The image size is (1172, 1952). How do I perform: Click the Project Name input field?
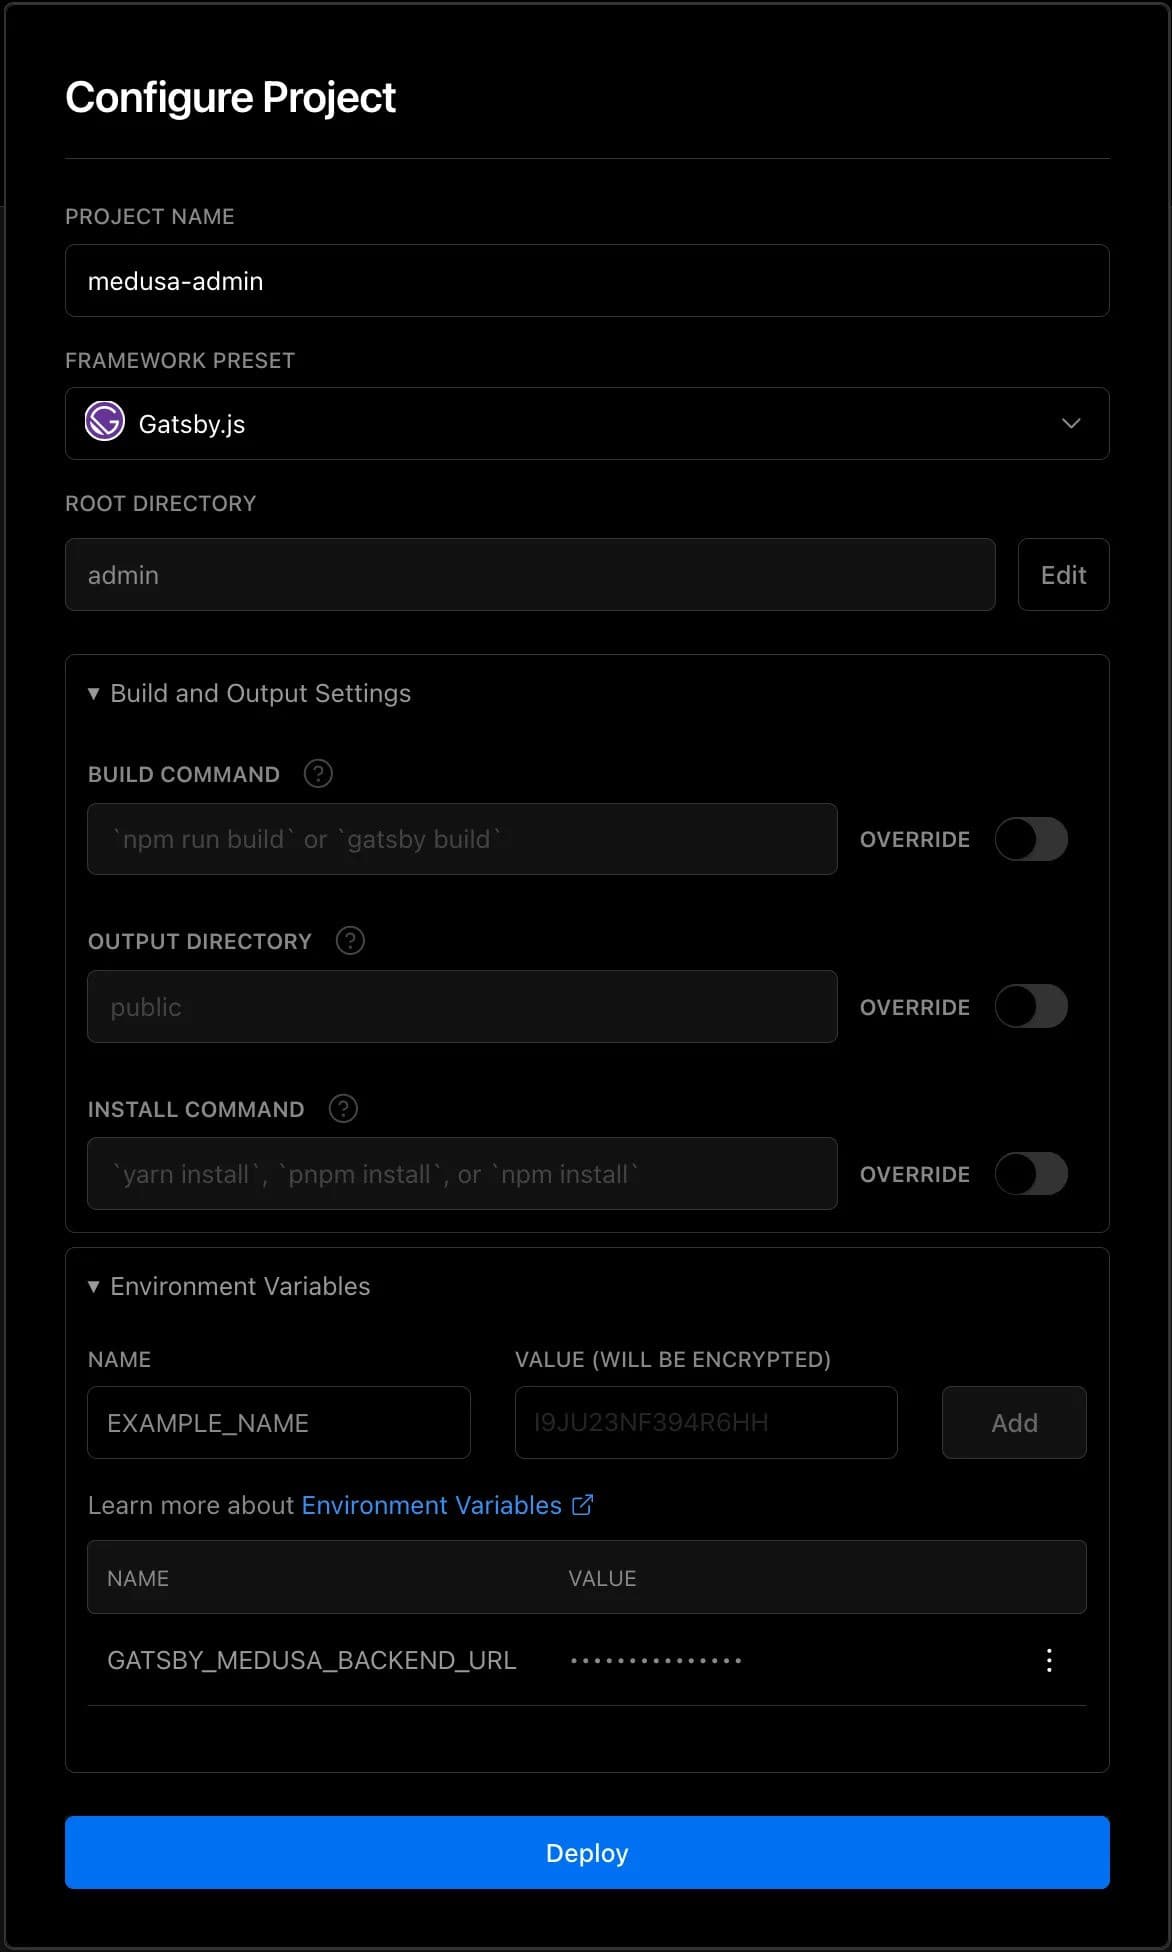point(587,280)
